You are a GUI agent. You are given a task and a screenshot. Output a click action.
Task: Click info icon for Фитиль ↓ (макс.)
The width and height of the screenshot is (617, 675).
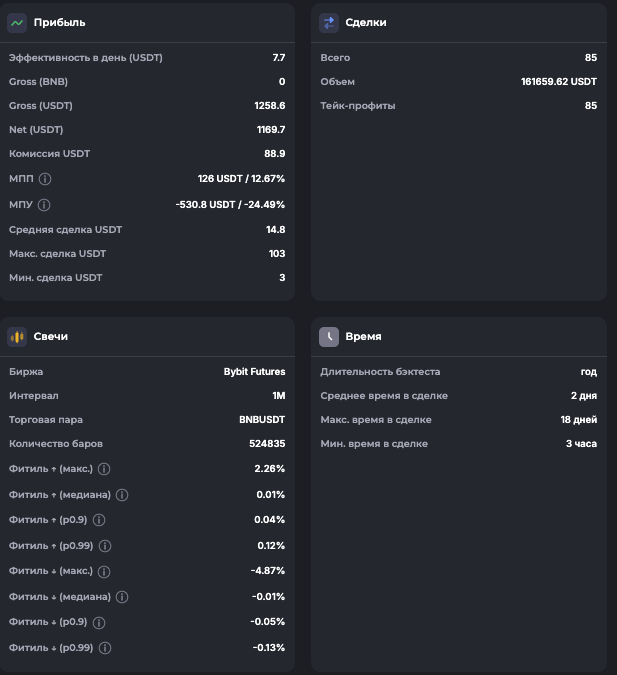104,571
